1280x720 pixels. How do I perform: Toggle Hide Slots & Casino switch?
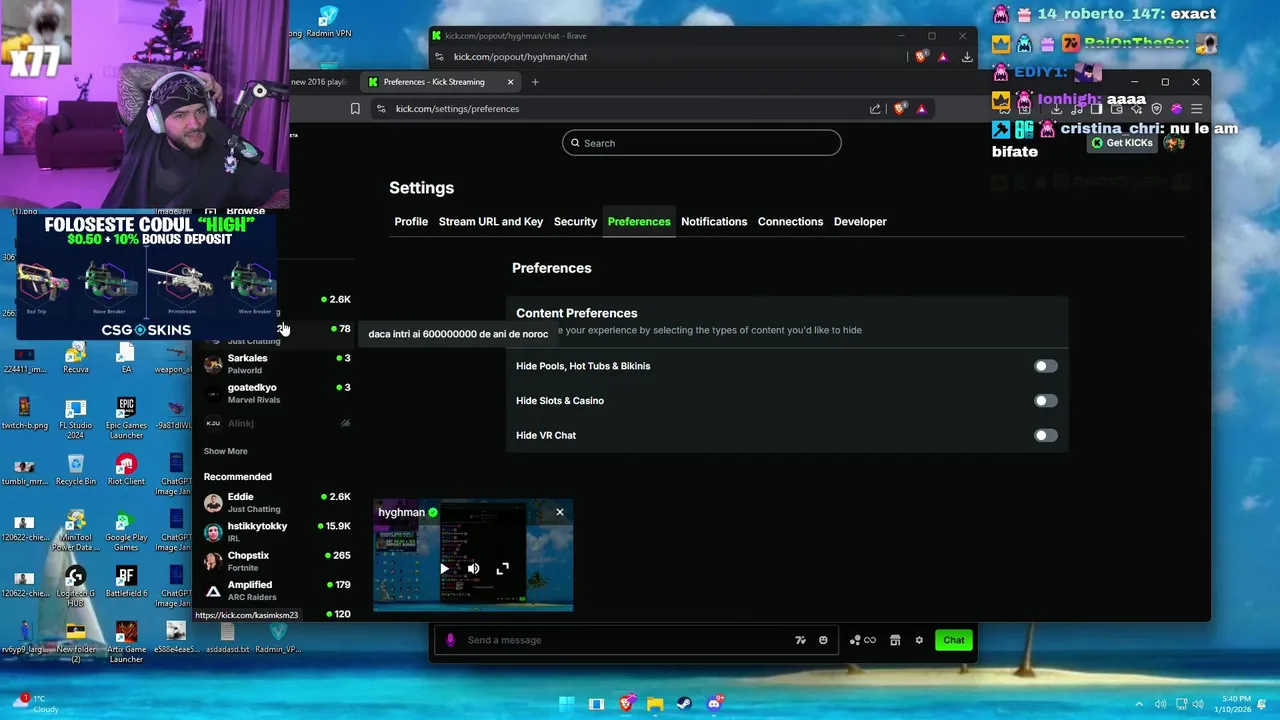coord(1045,401)
